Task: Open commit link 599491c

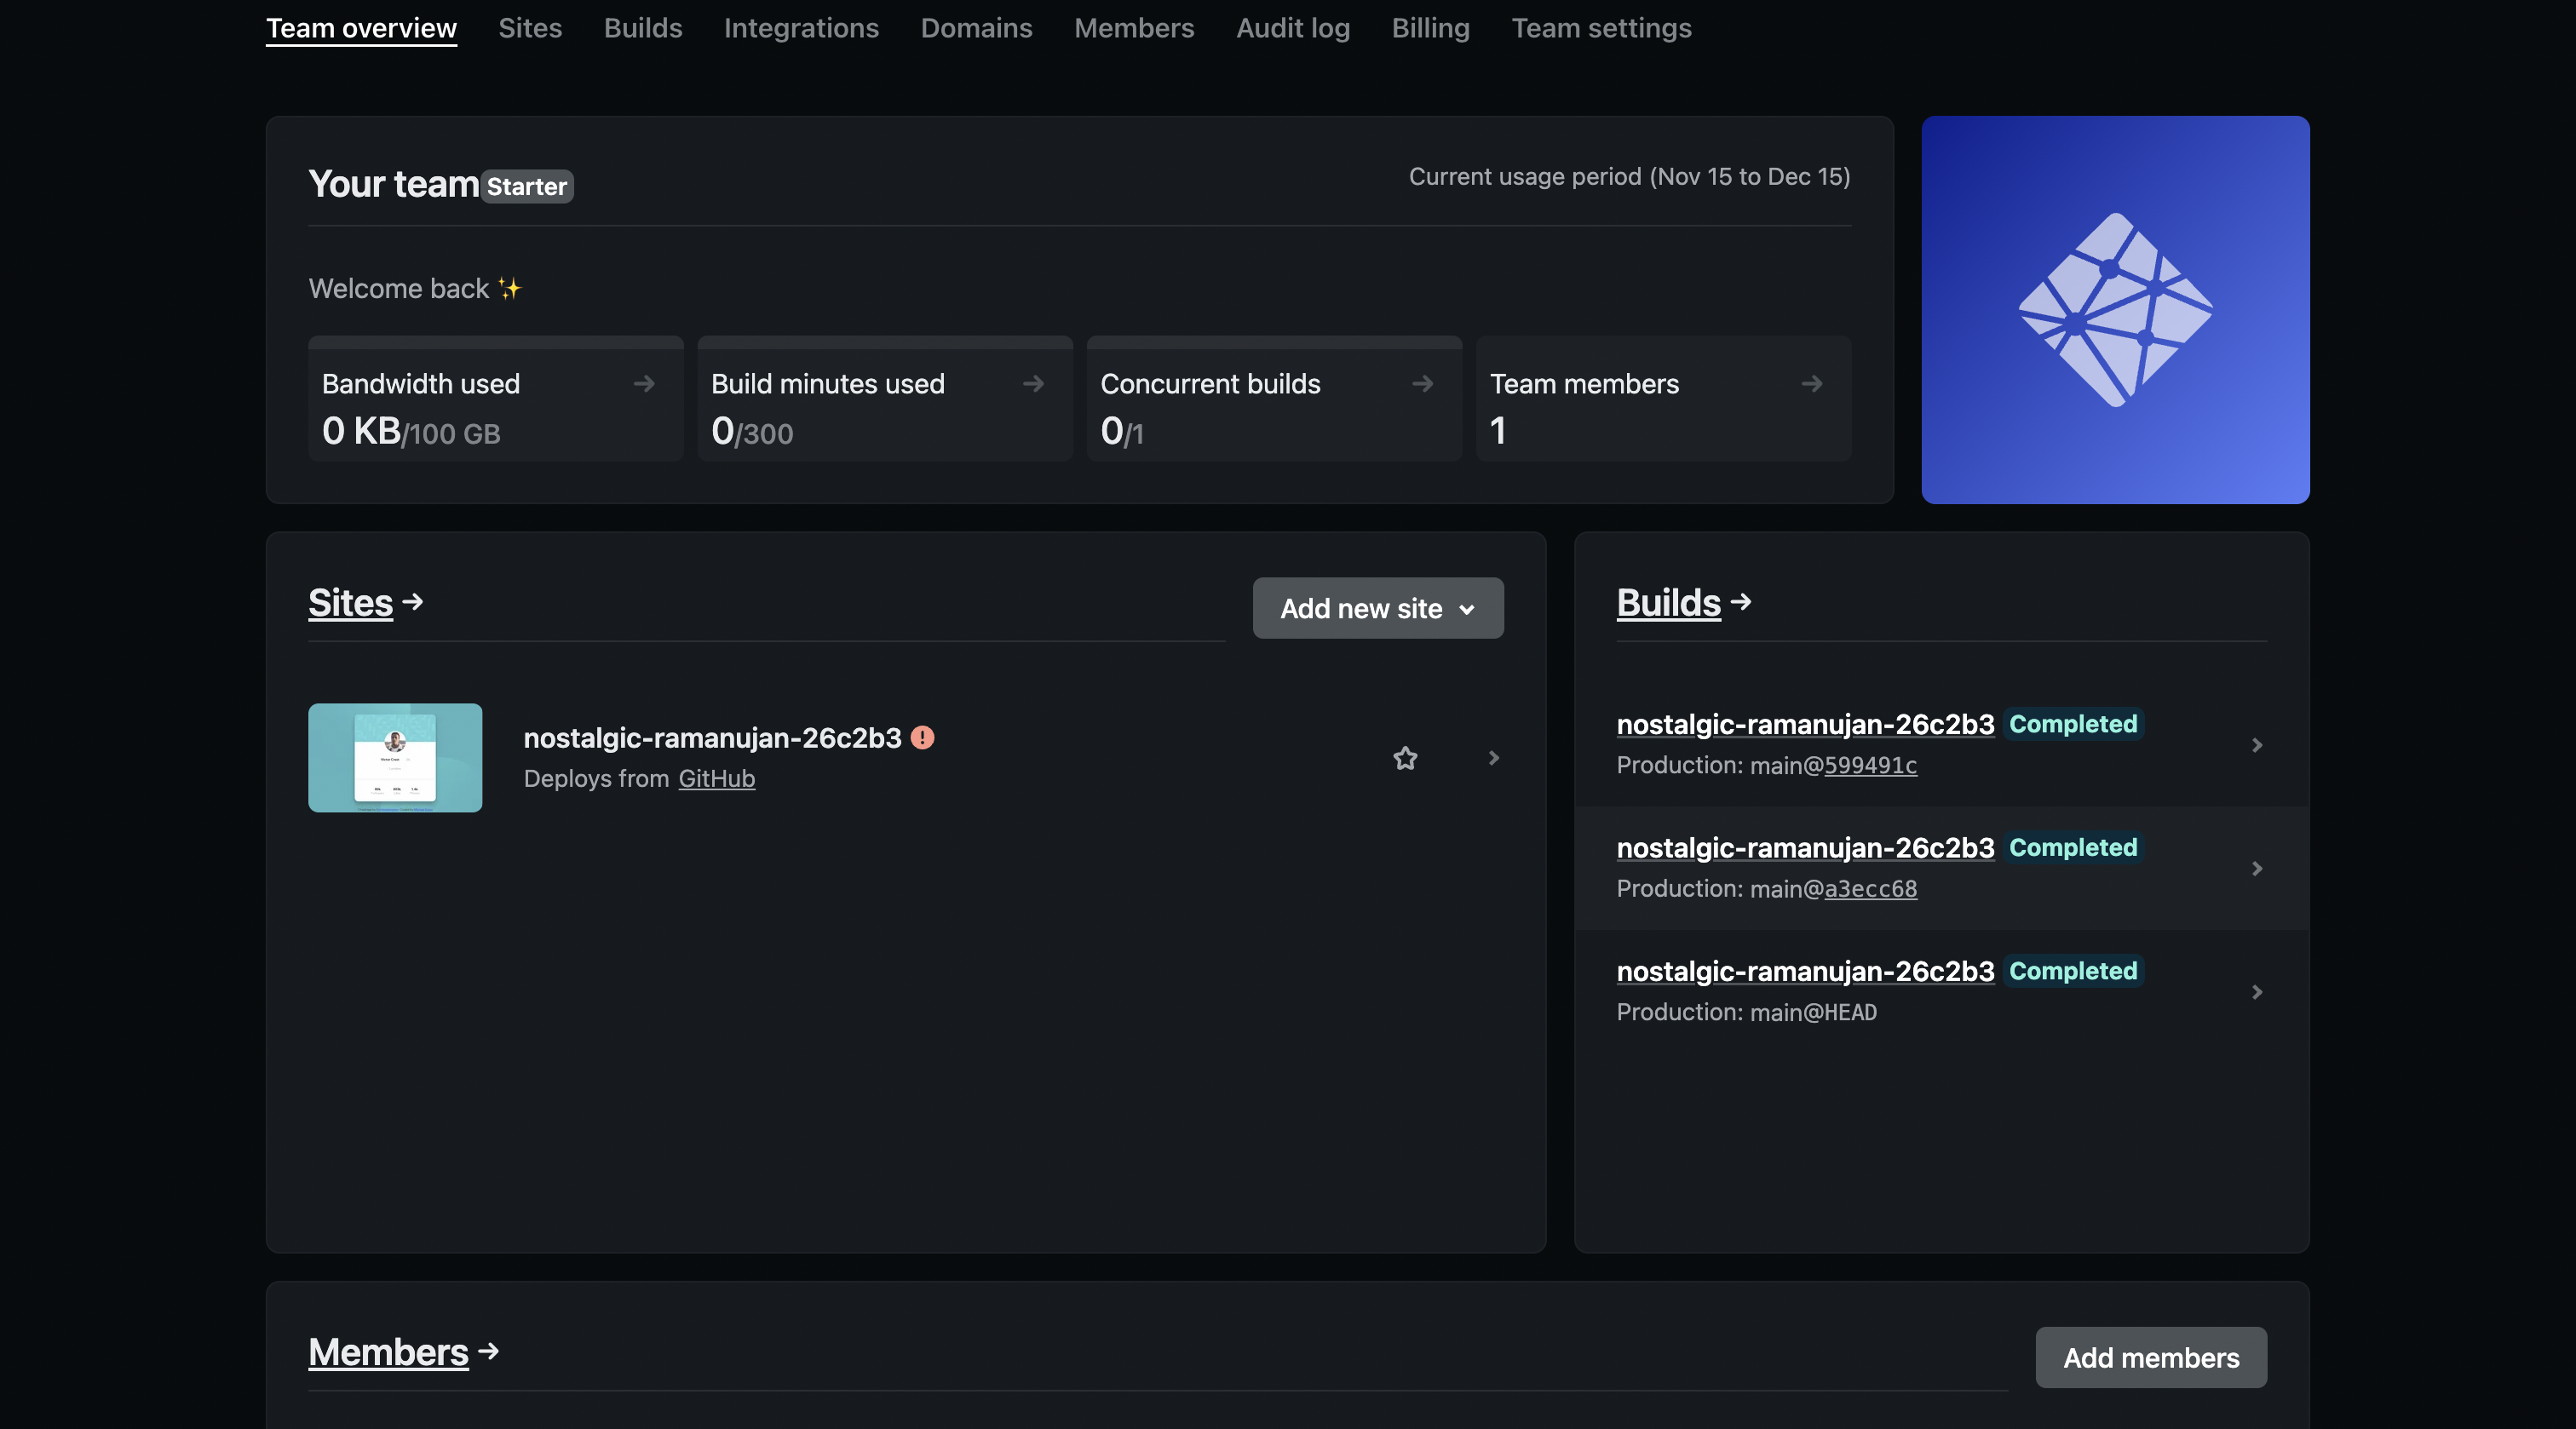Action: [1870, 766]
